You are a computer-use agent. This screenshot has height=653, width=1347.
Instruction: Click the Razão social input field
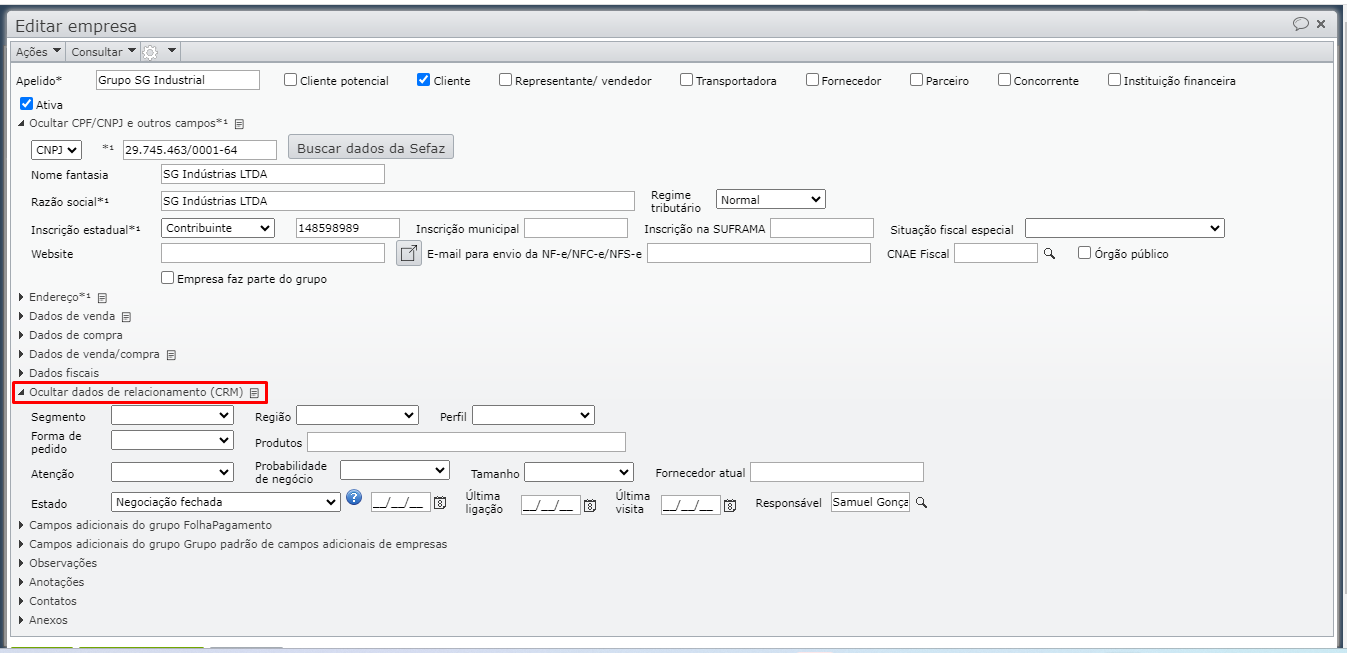tap(398, 201)
